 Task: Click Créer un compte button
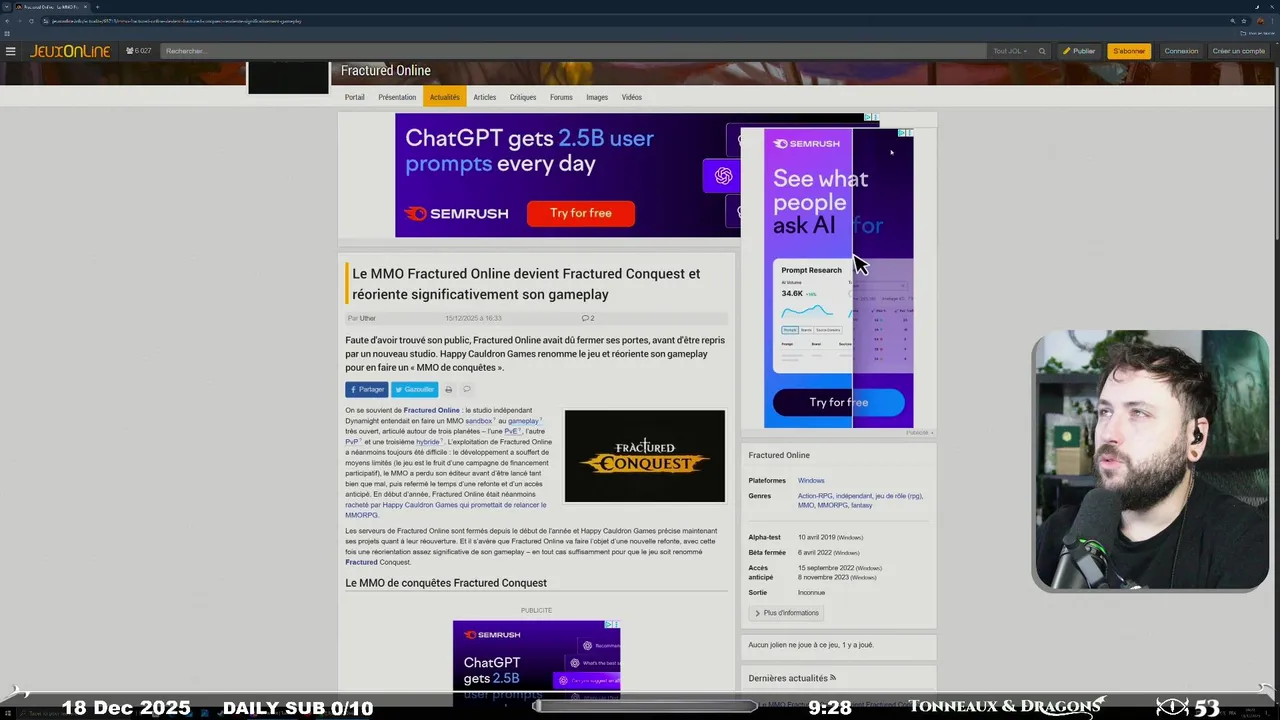(1238, 51)
